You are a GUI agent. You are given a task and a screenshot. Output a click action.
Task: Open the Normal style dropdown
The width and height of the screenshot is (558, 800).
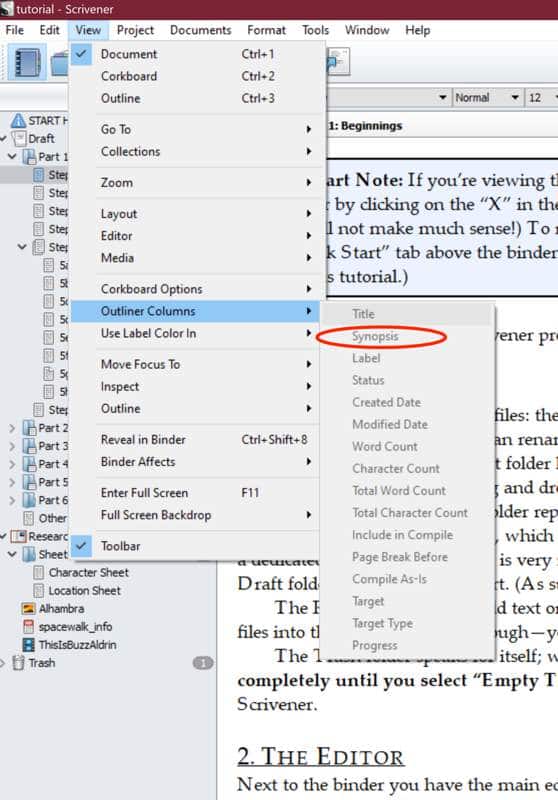coord(487,97)
